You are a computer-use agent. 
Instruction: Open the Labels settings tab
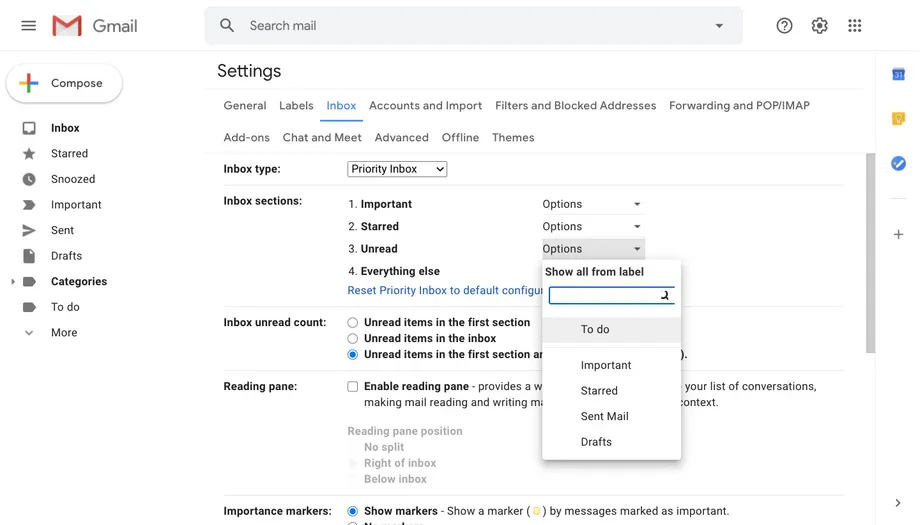[x=296, y=106]
